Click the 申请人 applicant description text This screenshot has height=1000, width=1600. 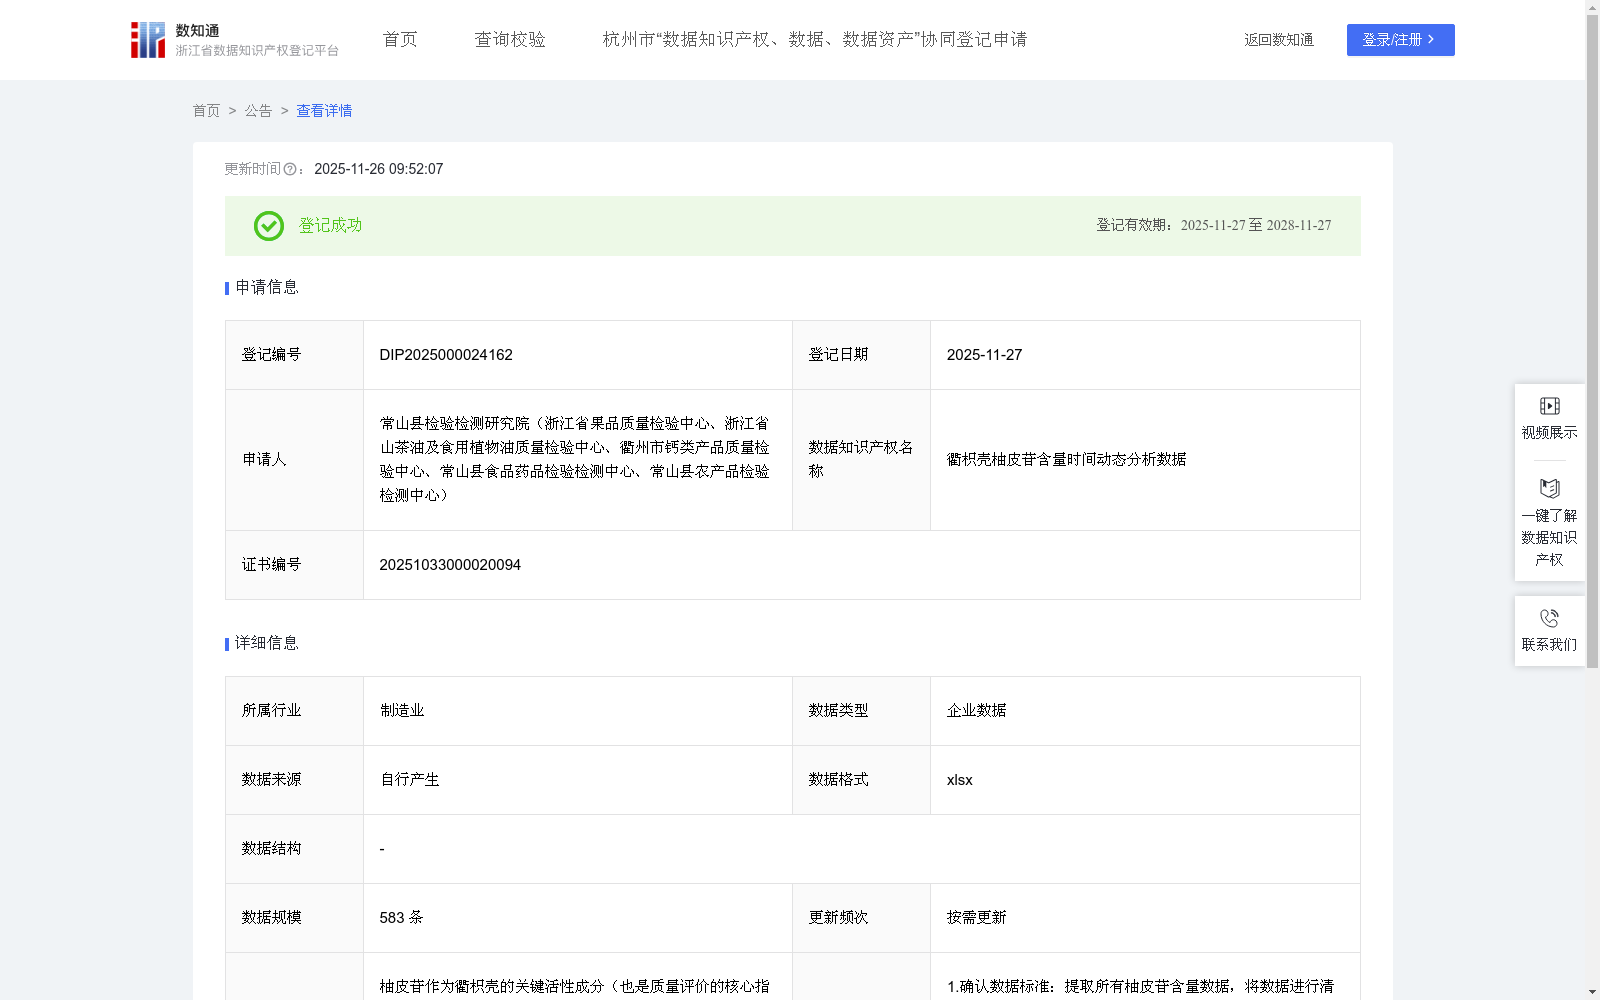(x=575, y=460)
